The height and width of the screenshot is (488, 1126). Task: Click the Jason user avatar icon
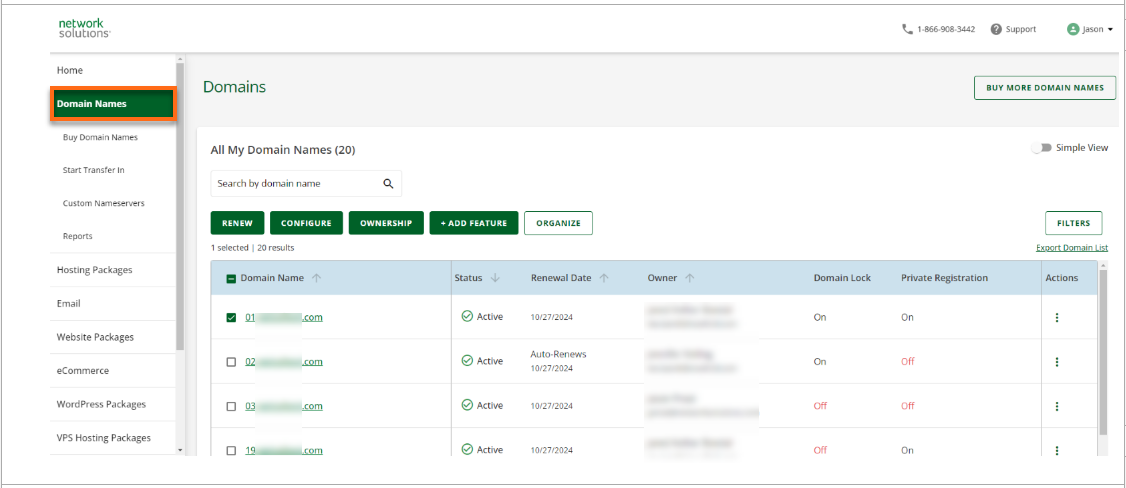coord(1073,29)
